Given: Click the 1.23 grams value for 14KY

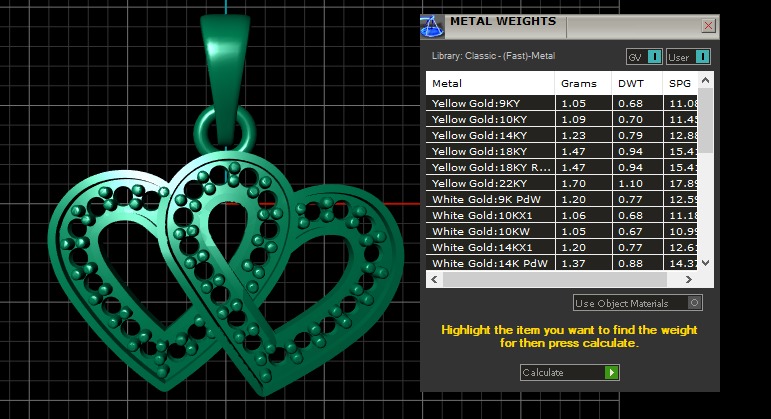Looking at the screenshot, I should (x=574, y=135).
